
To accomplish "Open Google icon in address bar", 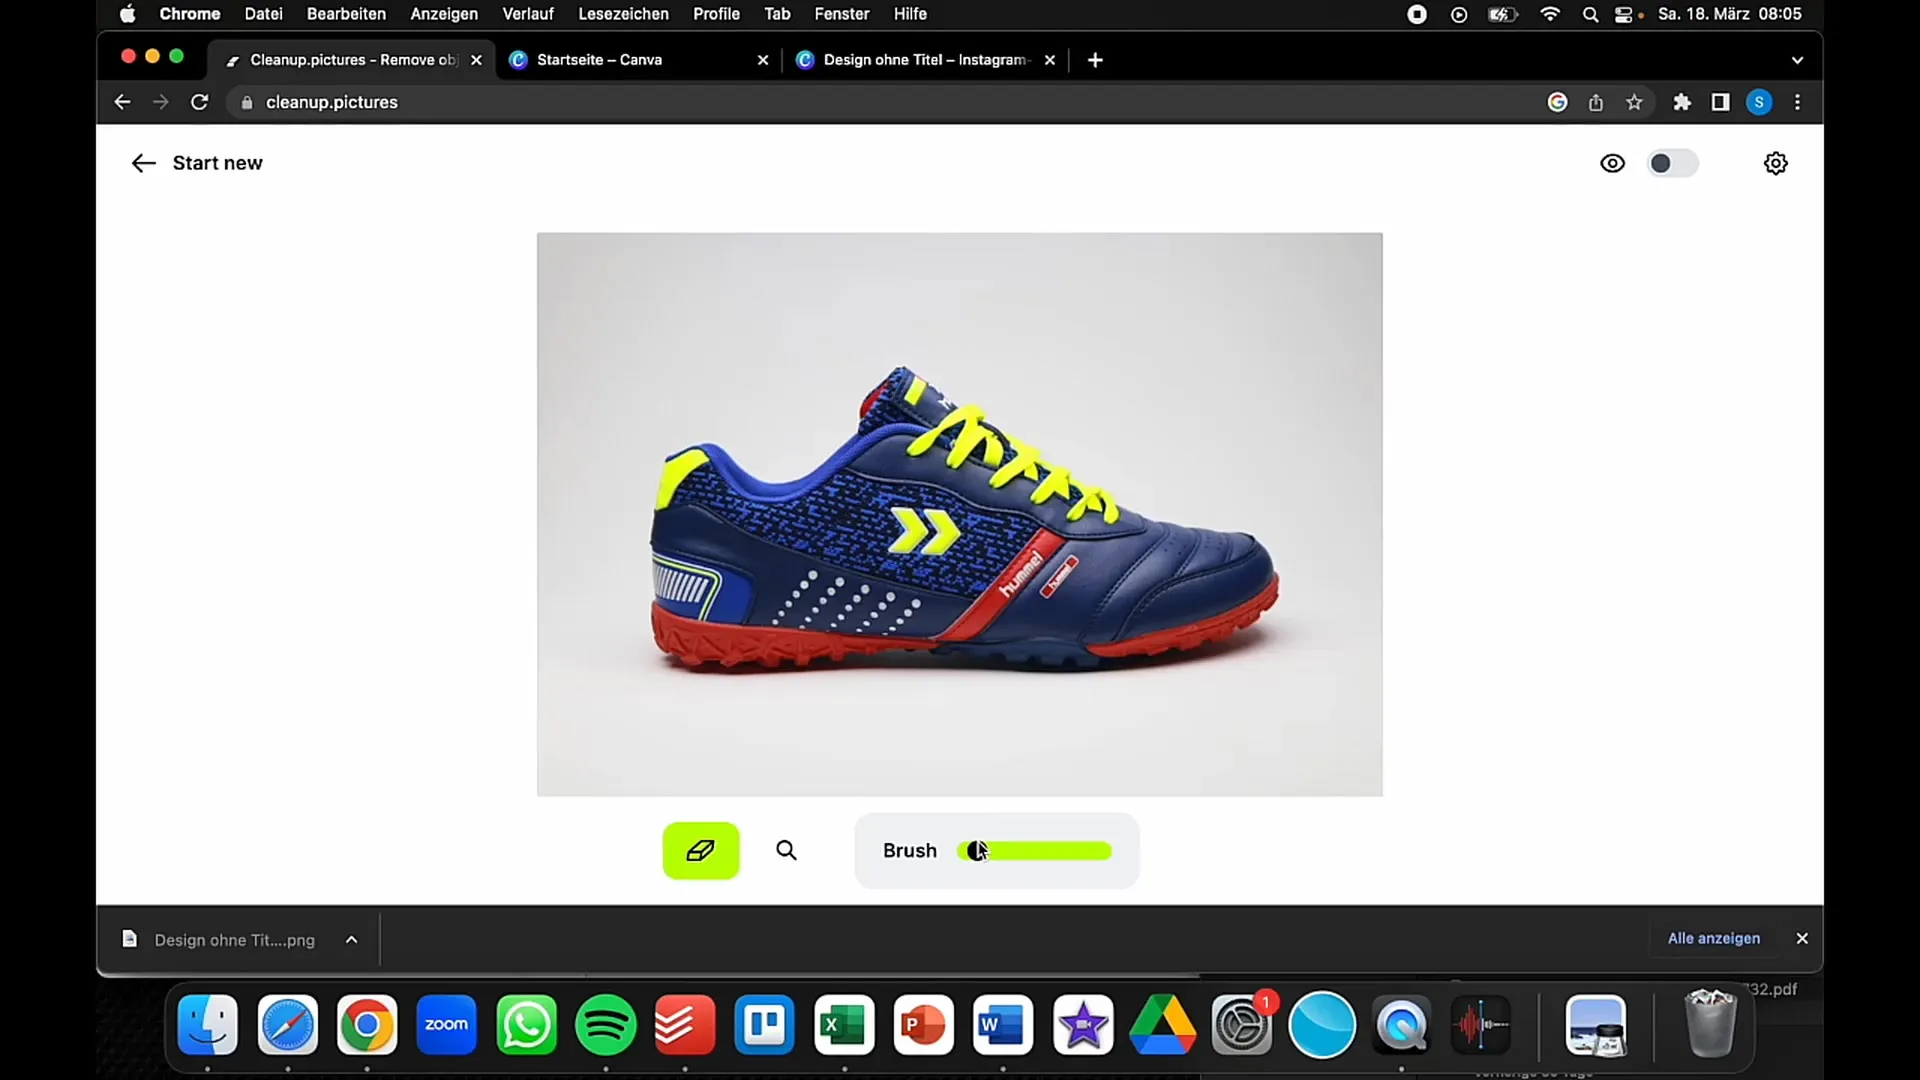I will (x=1557, y=102).
